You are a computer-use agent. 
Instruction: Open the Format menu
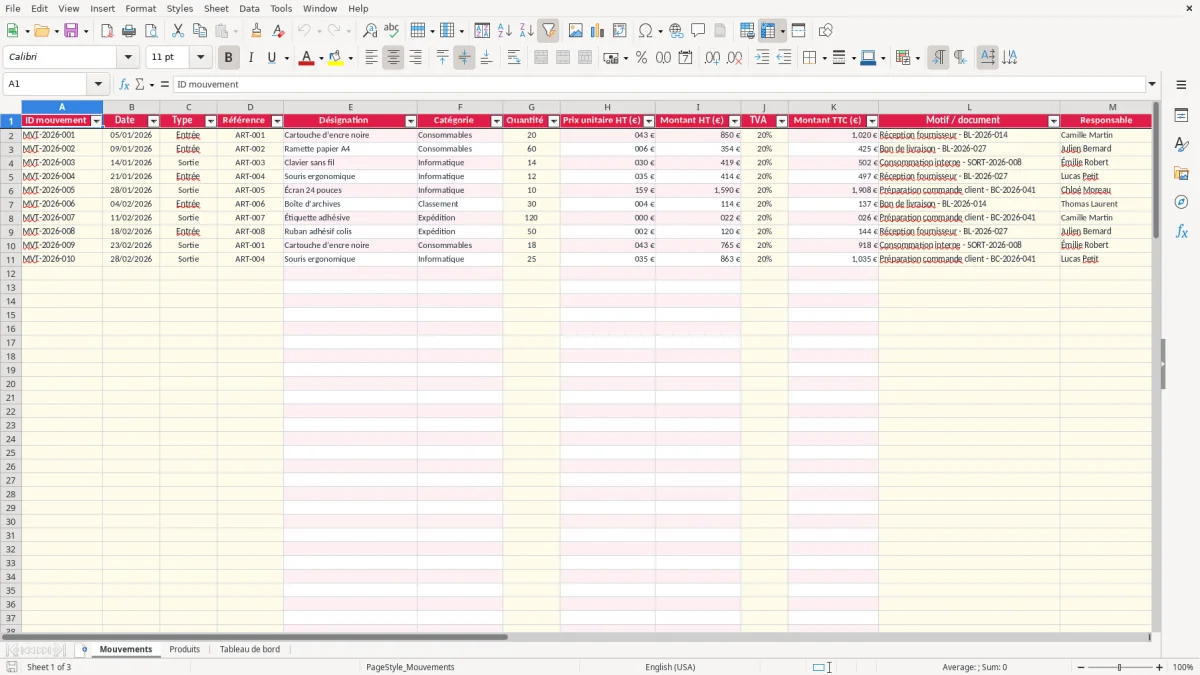point(140,8)
